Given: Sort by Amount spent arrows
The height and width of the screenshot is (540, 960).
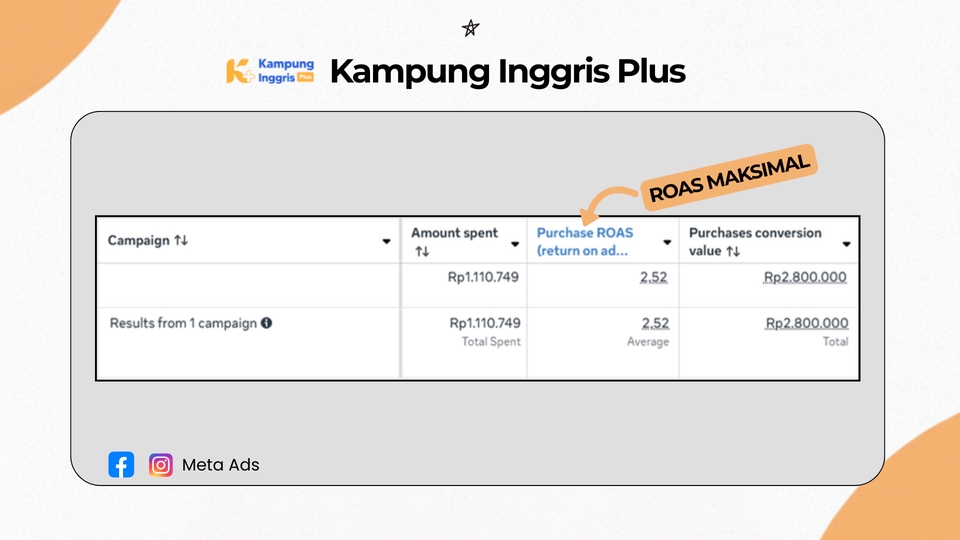Looking at the screenshot, I should pyautogui.click(x=422, y=251).
